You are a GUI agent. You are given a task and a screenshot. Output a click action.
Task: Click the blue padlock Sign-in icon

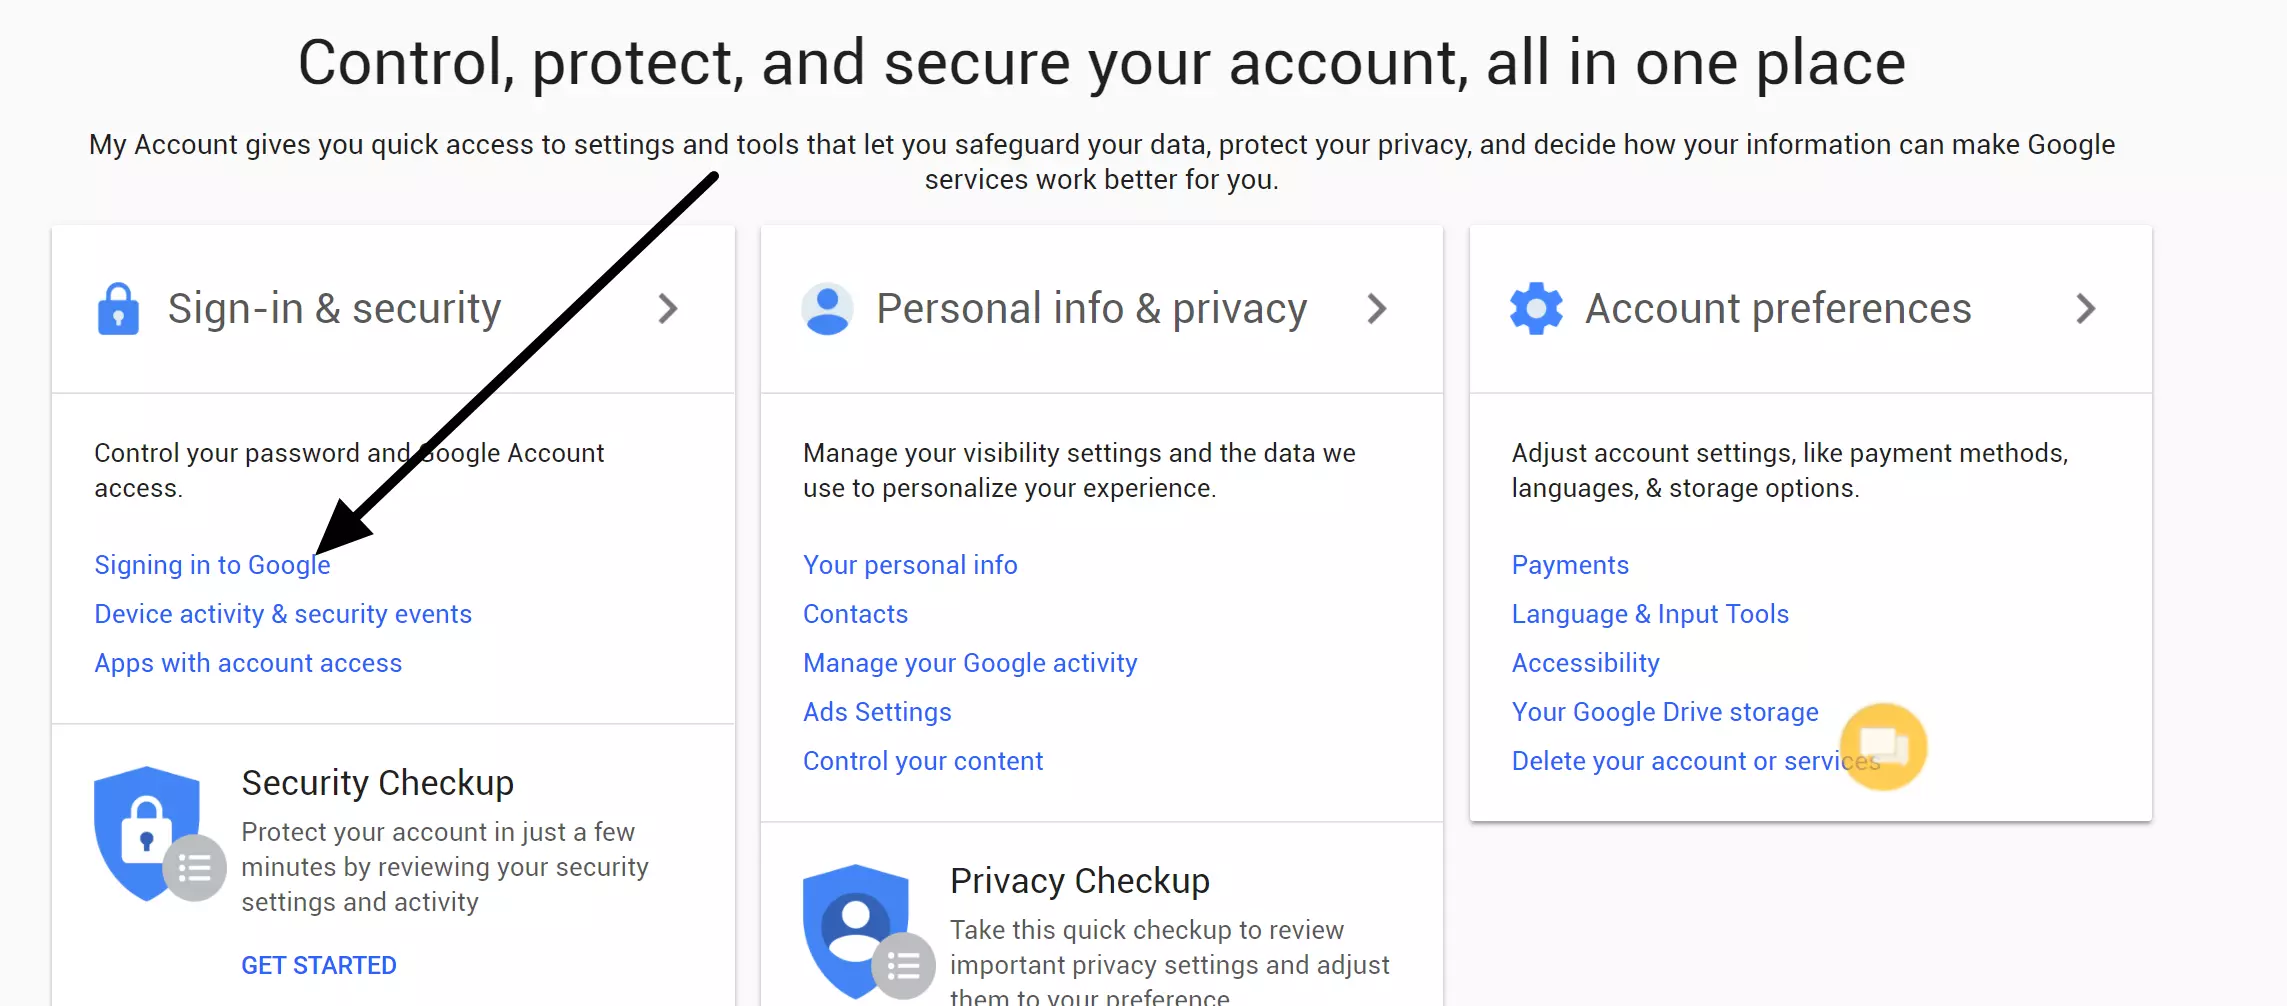coord(118,309)
